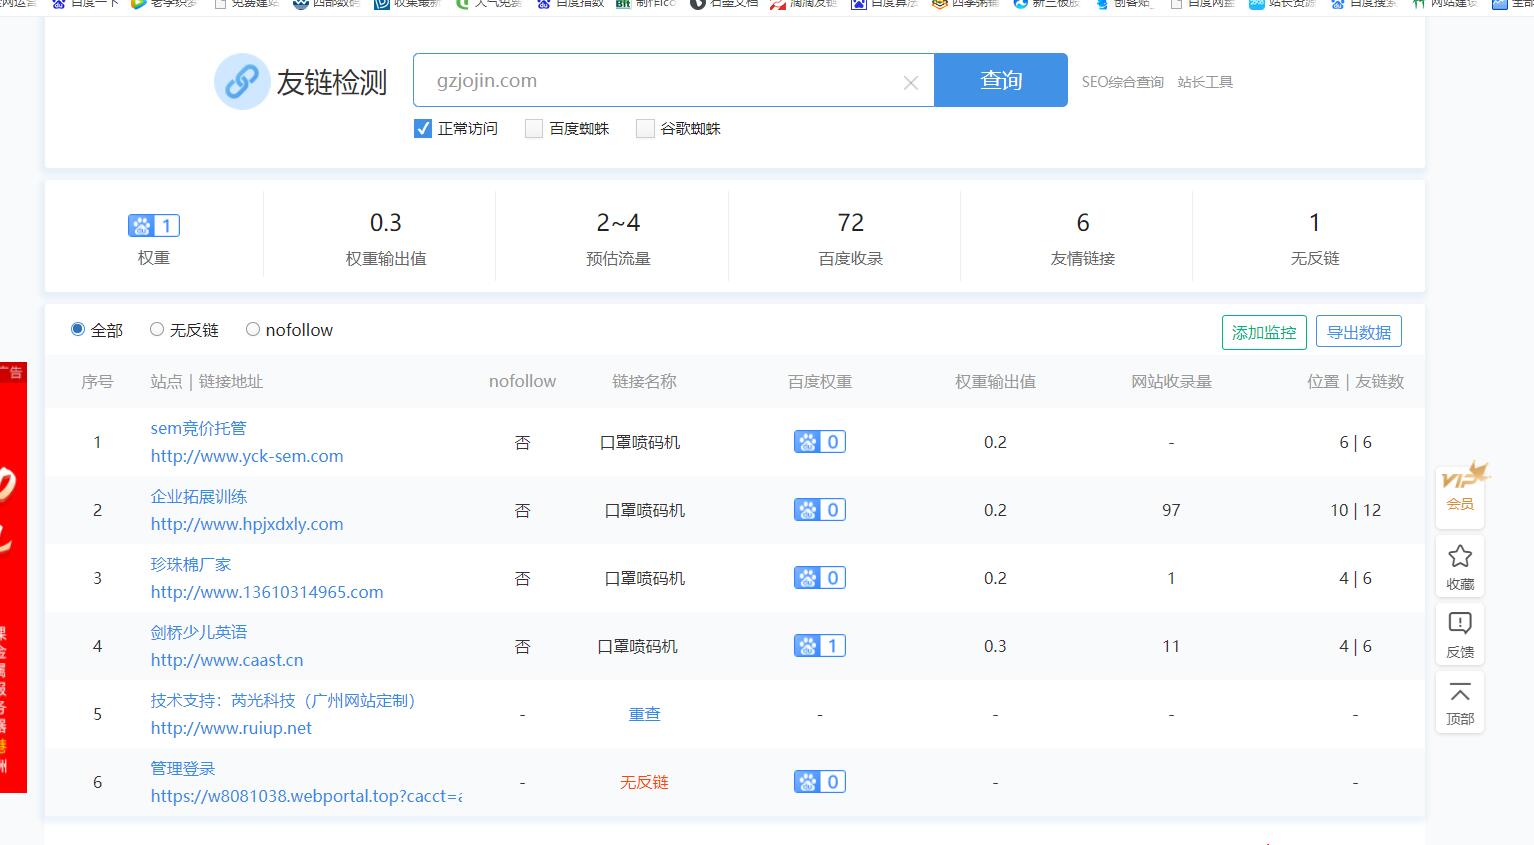Click the 顶部 back-to-top arrow icon
1534x845 pixels.
[x=1460, y=703]
